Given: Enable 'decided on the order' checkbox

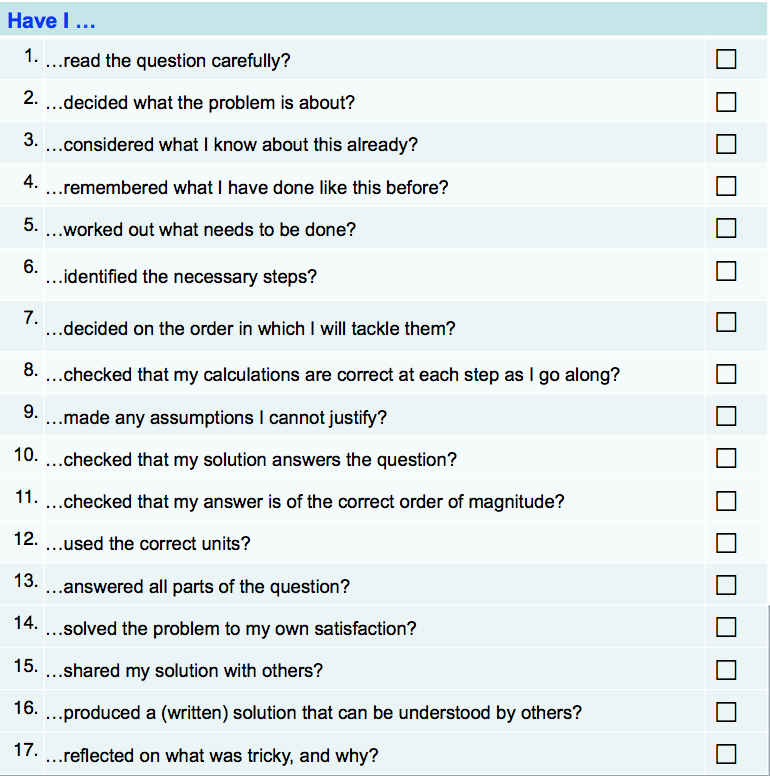Looking at the screenshot, I should [x=726, y=322].
